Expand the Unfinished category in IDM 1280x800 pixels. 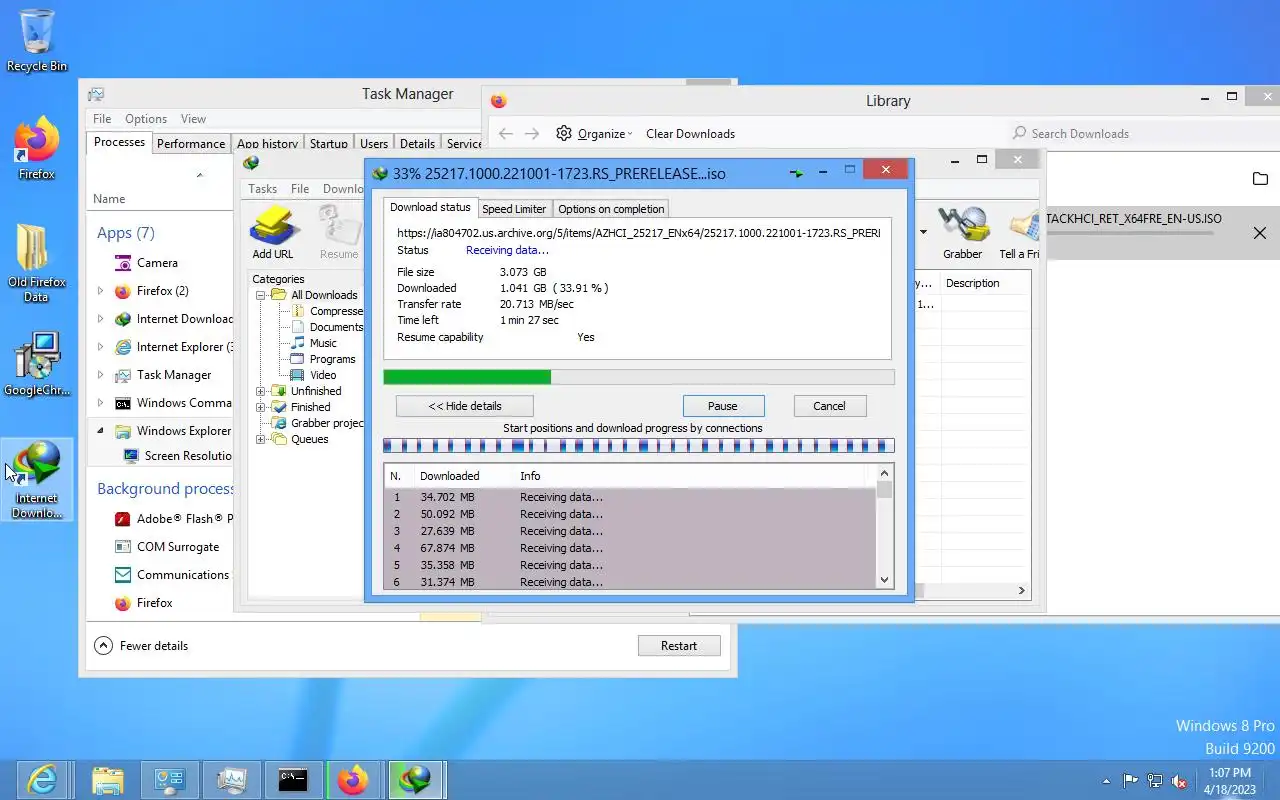[261, 391]
